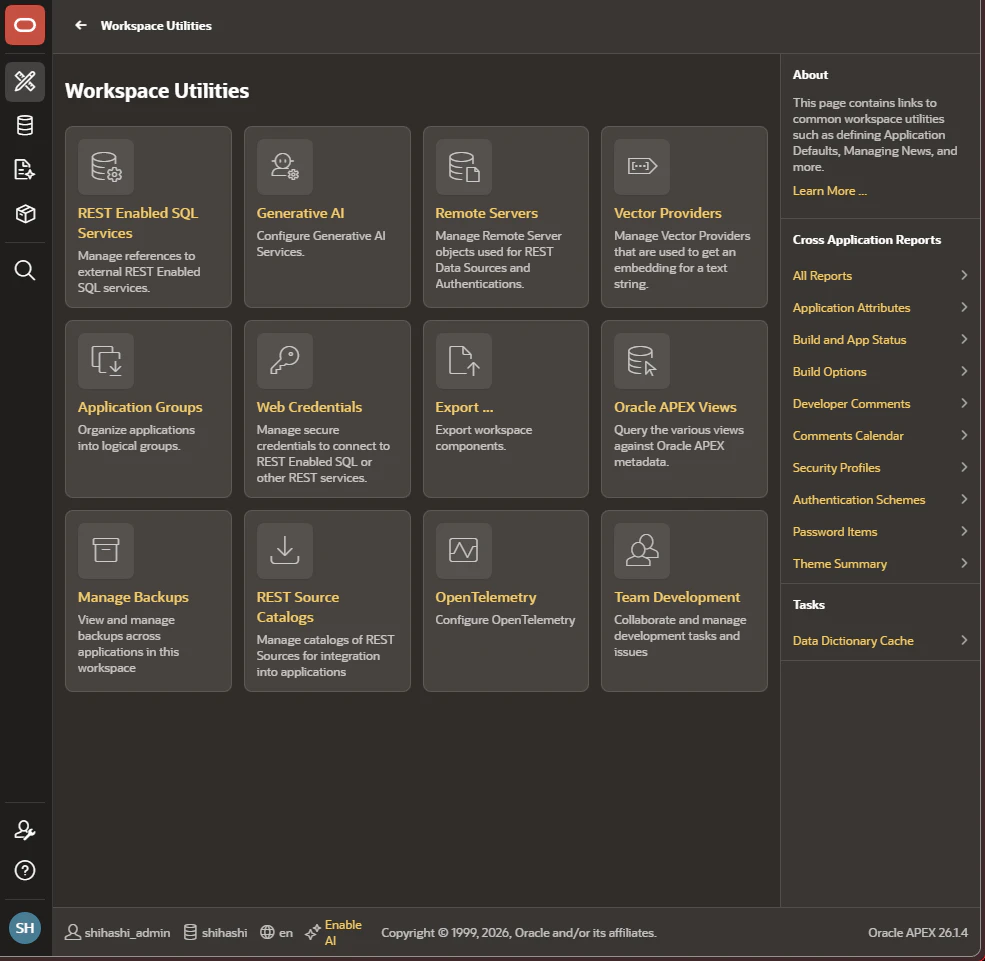Screen dimensions: 985x961
Task: Expand the Data Dictionary Cache chevron
Action: [x=964, y=640]
